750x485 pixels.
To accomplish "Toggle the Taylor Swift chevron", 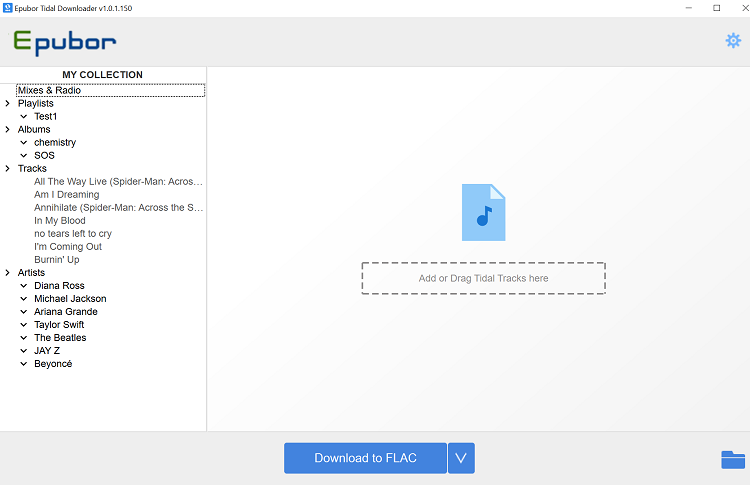I will [x=23, y=325].
